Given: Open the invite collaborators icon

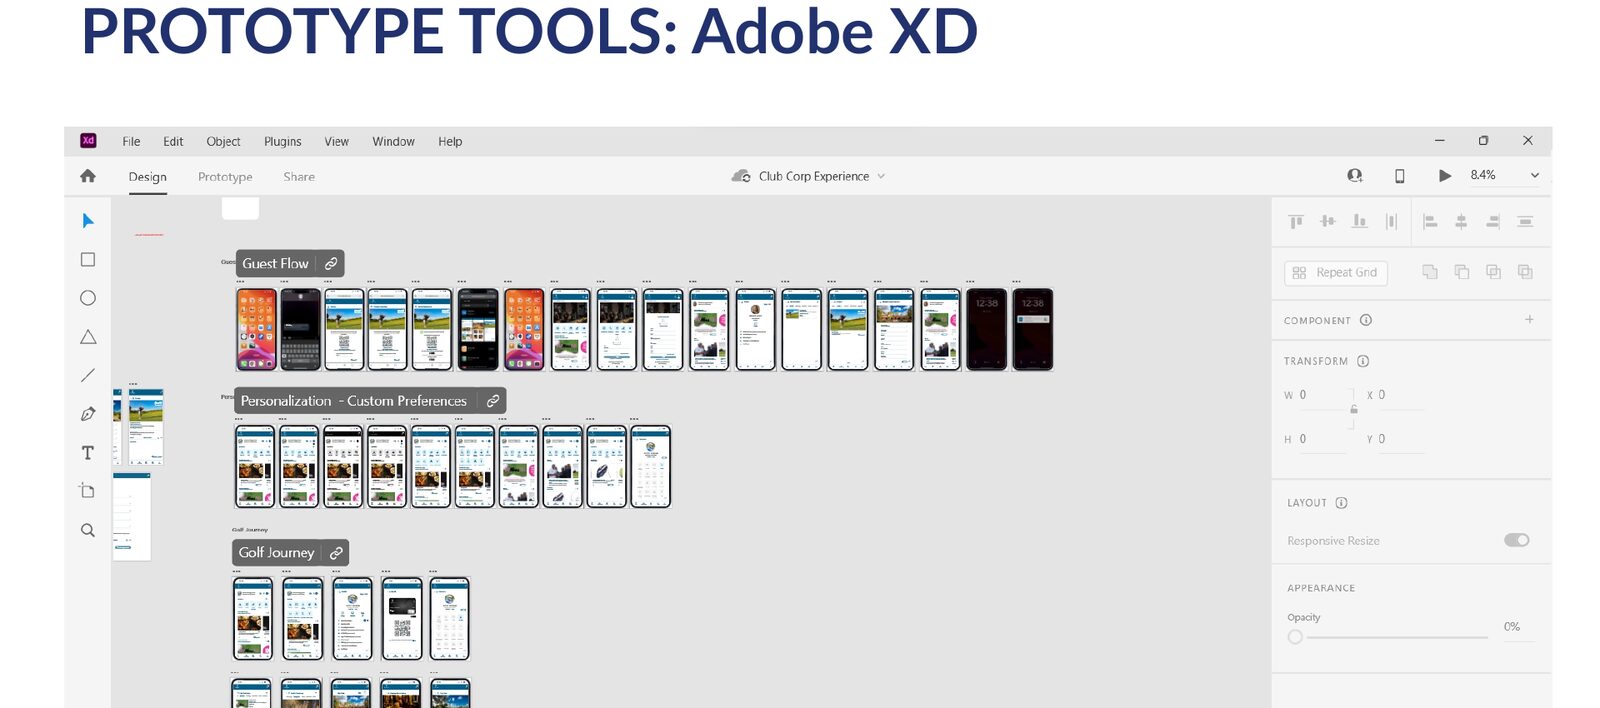Looking at the screenshot, I should 1355,175.
